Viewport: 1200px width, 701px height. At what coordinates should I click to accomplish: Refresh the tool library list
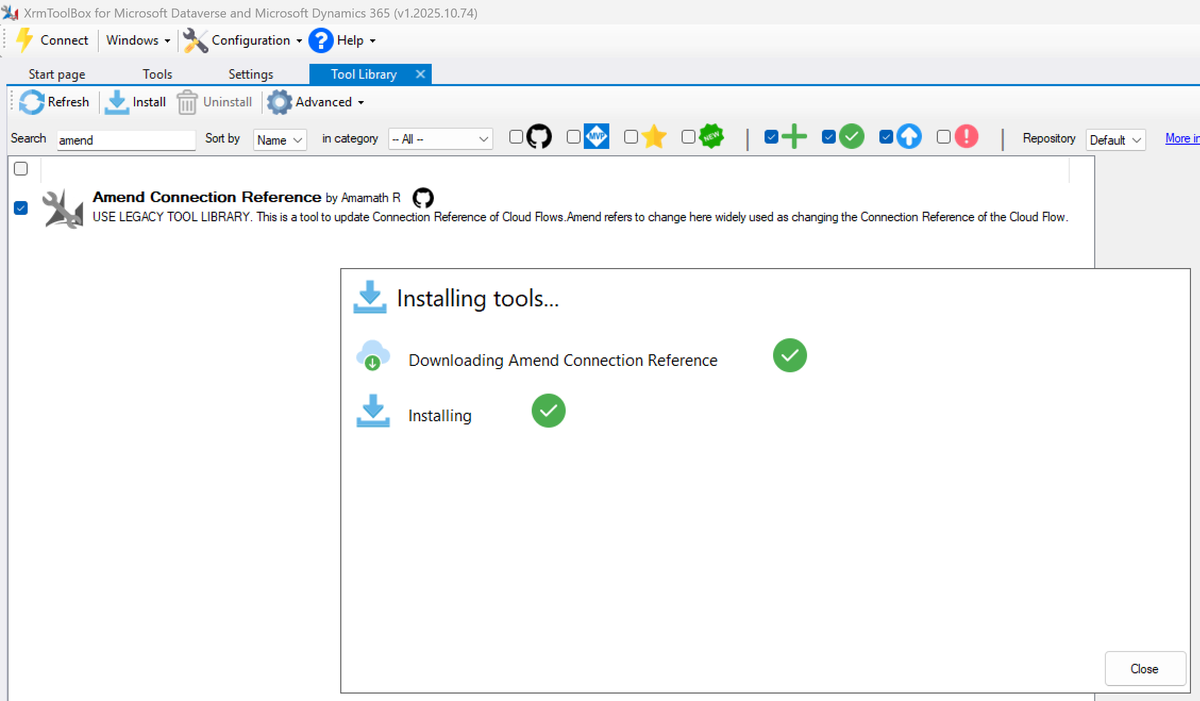(x=55, y=102)
